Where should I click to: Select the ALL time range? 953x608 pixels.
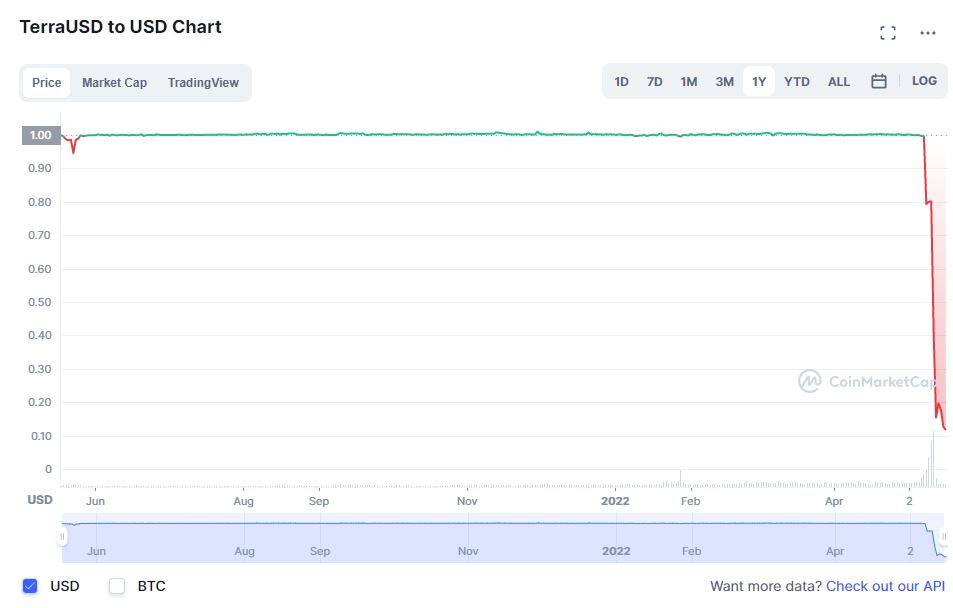click(839, 81)
